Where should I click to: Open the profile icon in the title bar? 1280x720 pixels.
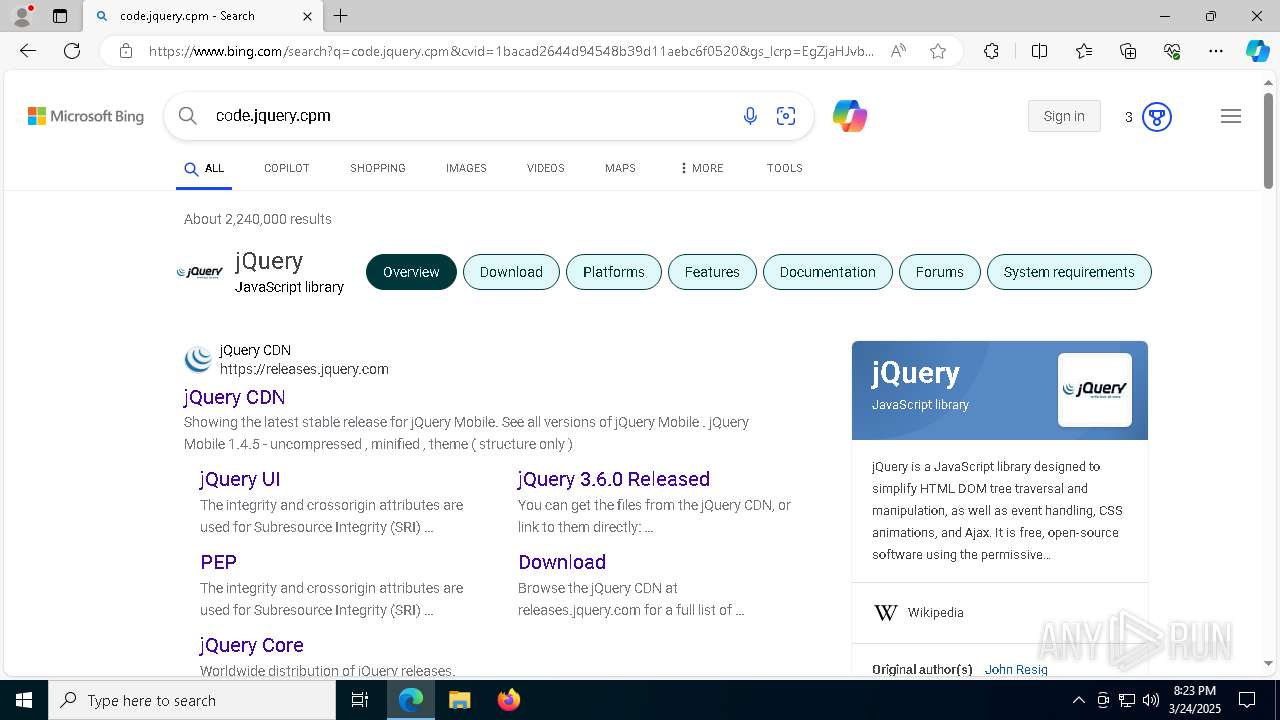(x=22, y=16)
